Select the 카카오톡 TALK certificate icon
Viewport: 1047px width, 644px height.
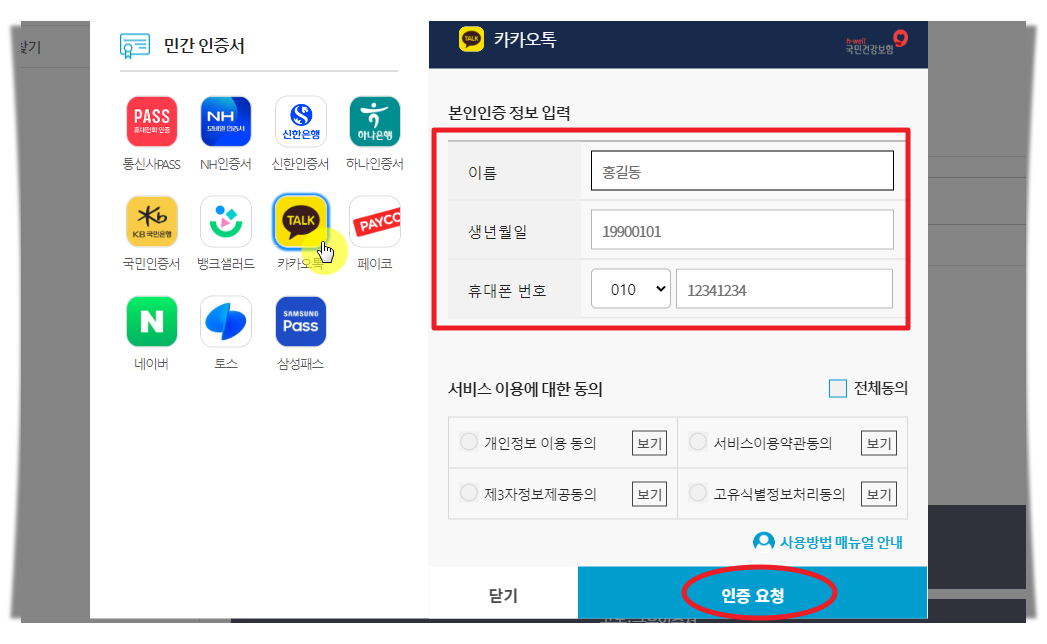tap(300, 221)
